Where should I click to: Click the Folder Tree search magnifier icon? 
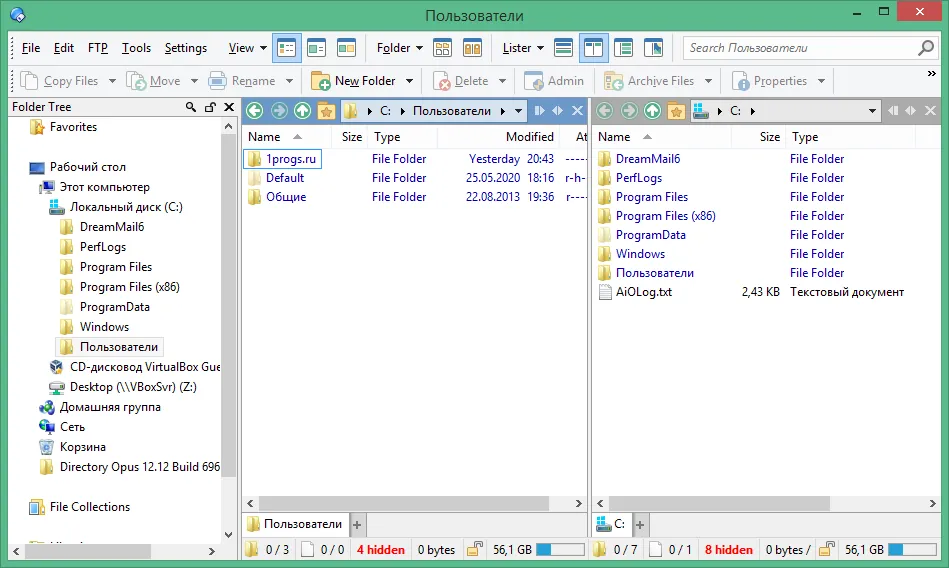[191, 107]
